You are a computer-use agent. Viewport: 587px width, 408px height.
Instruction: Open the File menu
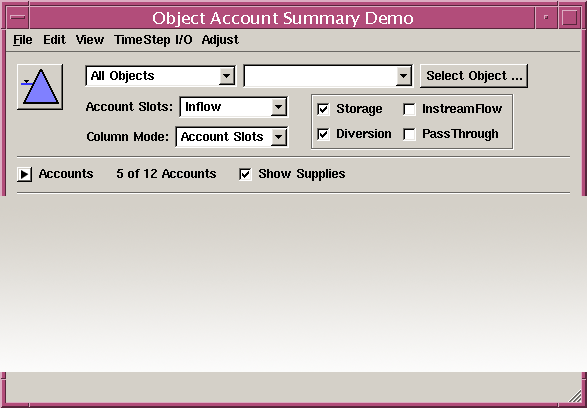22,40
